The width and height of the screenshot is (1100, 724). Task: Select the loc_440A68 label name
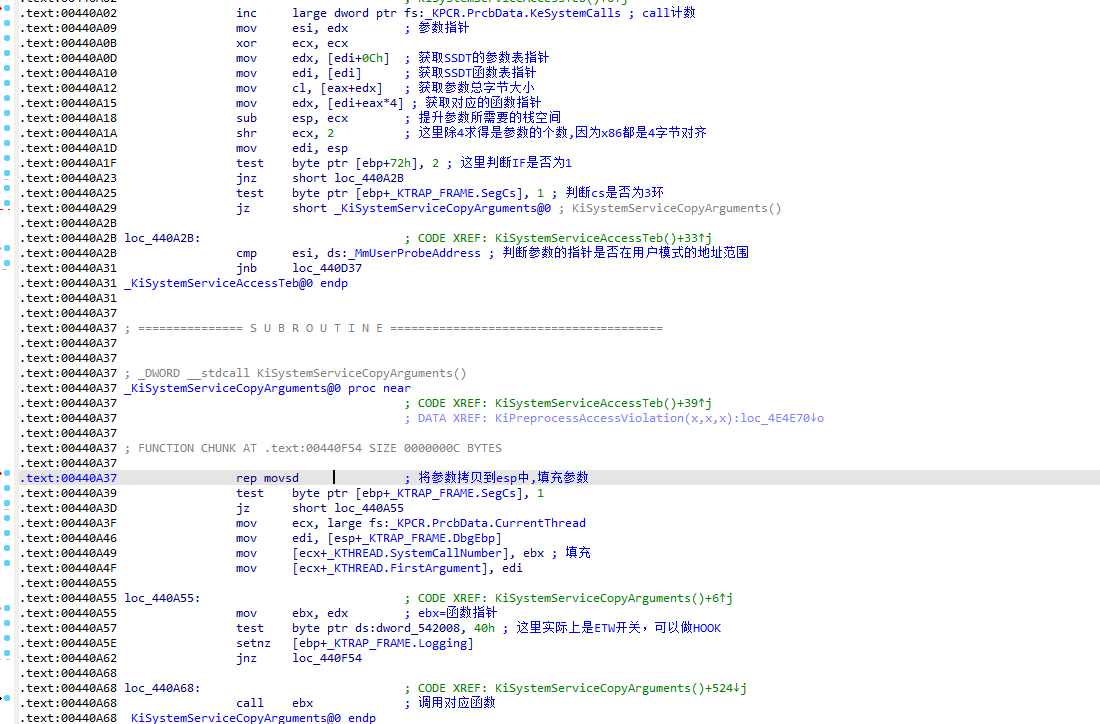pos(162,688)
